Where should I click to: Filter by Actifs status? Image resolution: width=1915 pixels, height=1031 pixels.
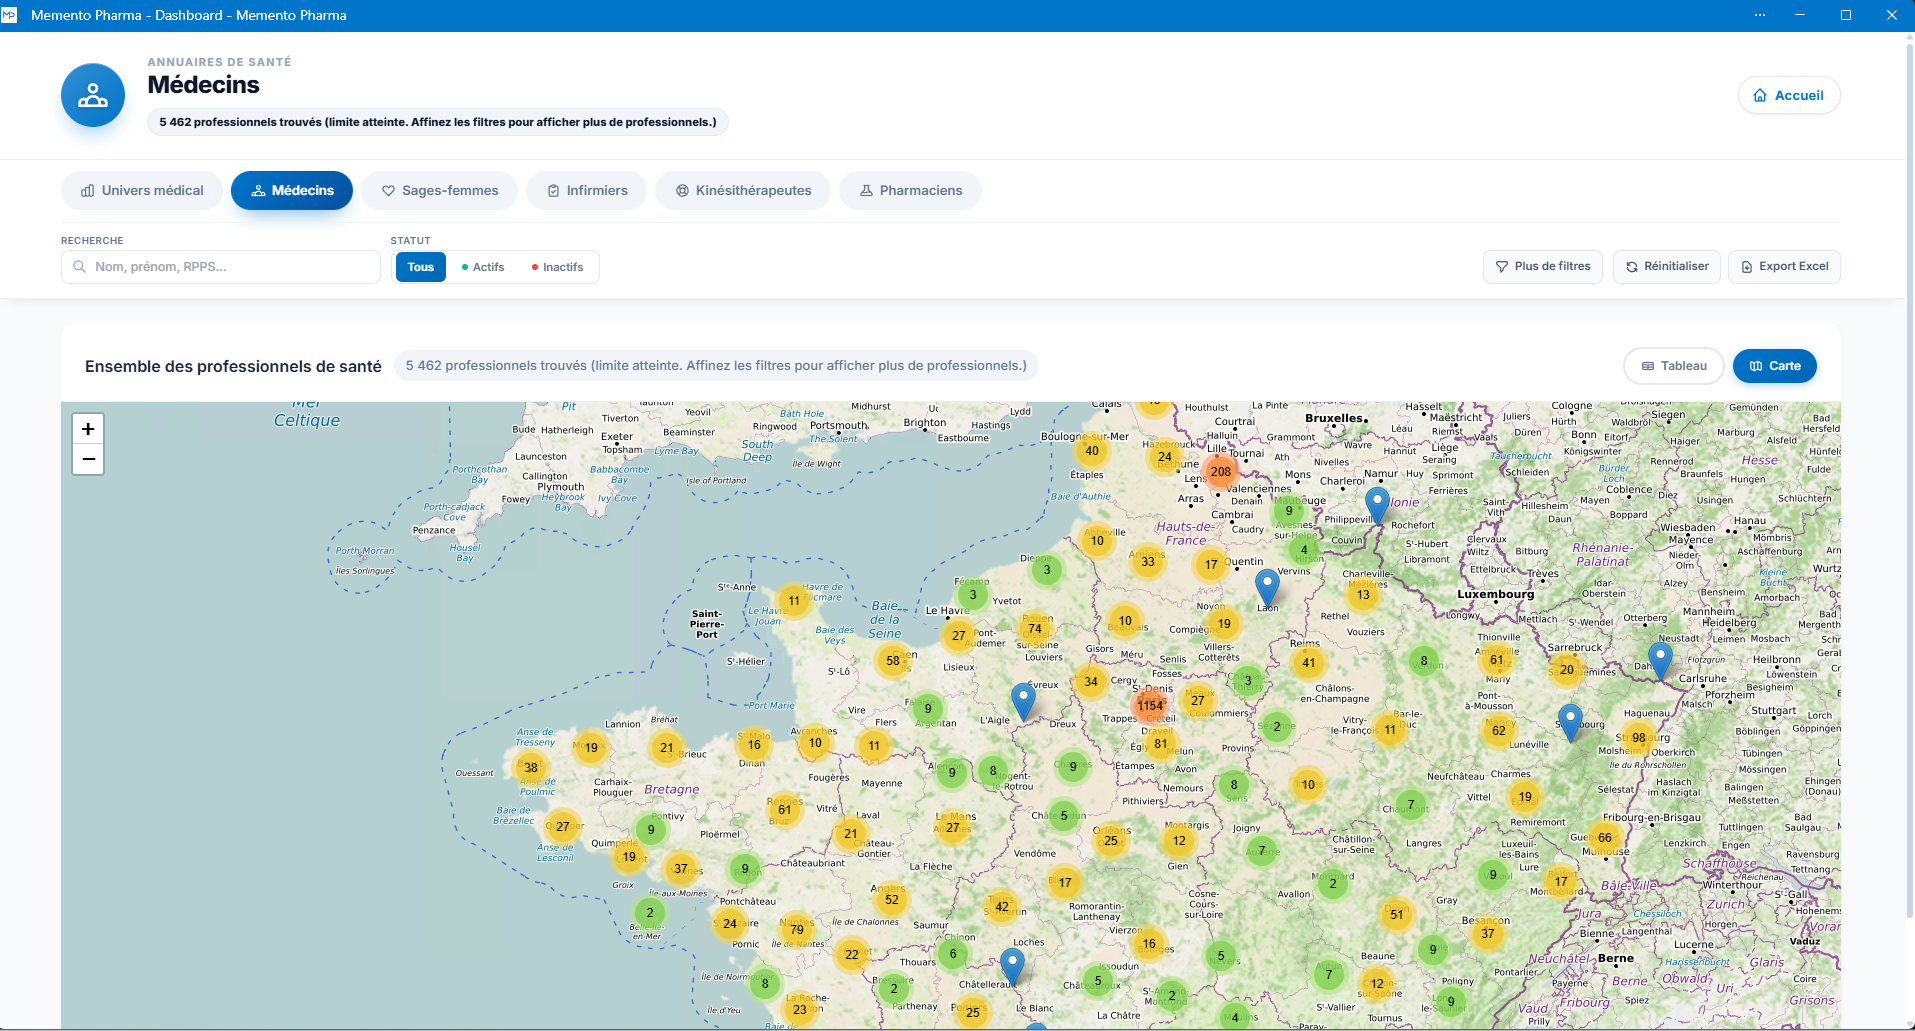tap(483, 267)
